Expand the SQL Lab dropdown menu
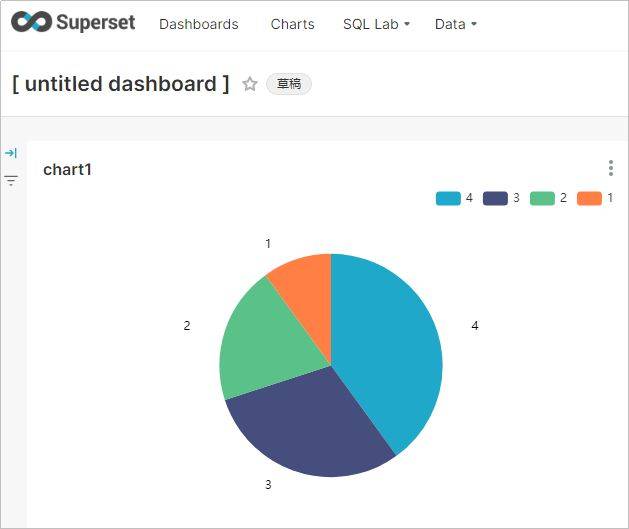This screenshot has width=629, height=529. [x=376, y=24]
